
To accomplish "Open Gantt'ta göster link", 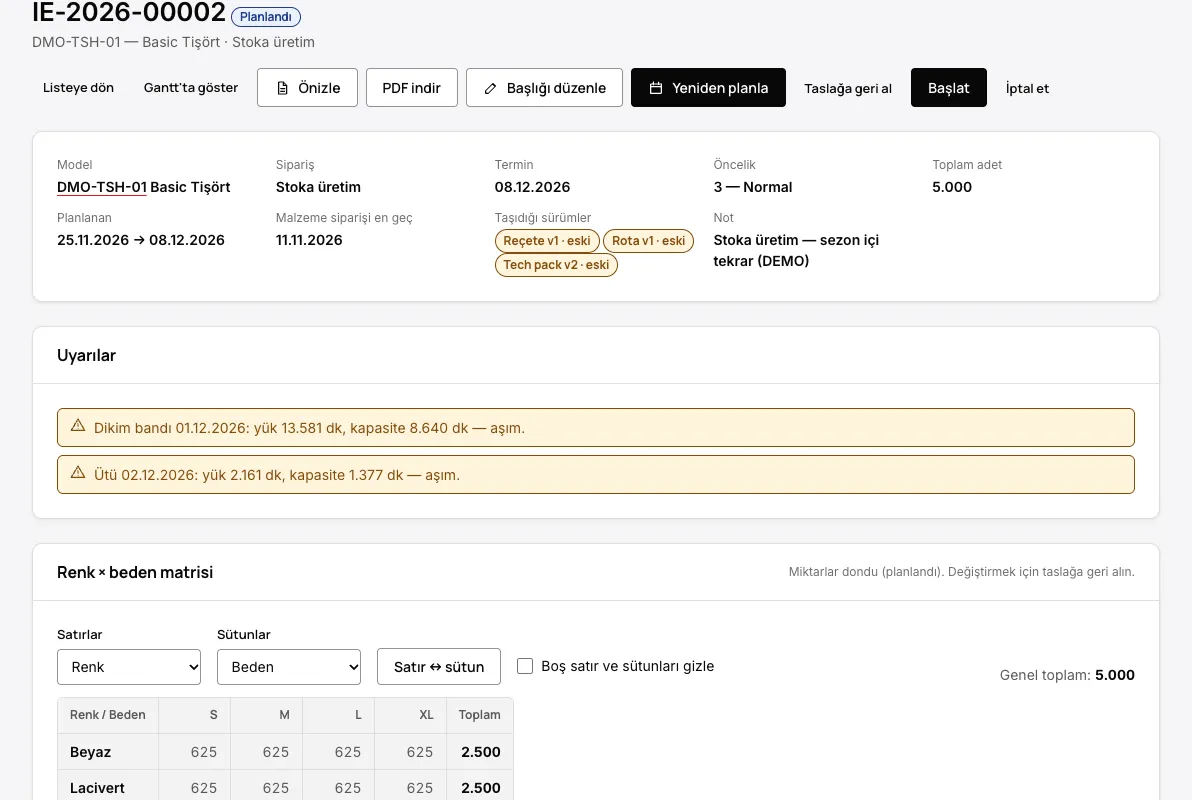I will click(x=191, y=88).
